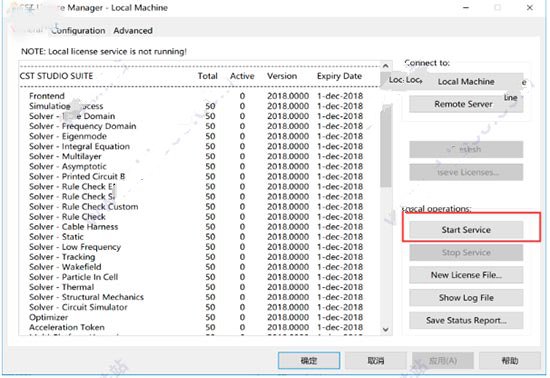The image size is (550, 378).
Task: Select Solver - Eigenmode row
Action: [x=196, y=136]
